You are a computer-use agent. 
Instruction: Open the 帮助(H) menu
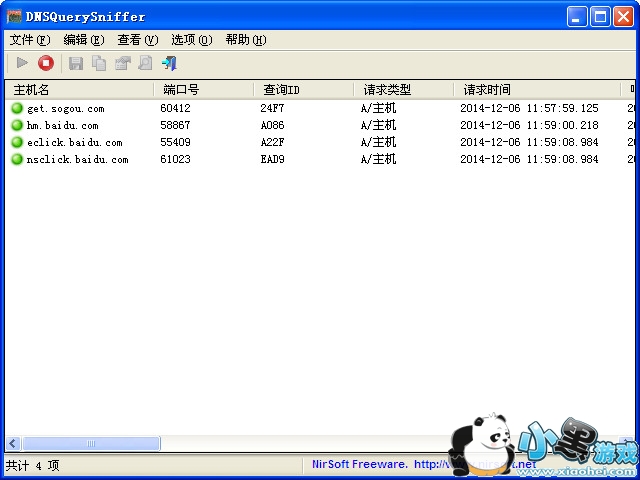coord(245,40)
